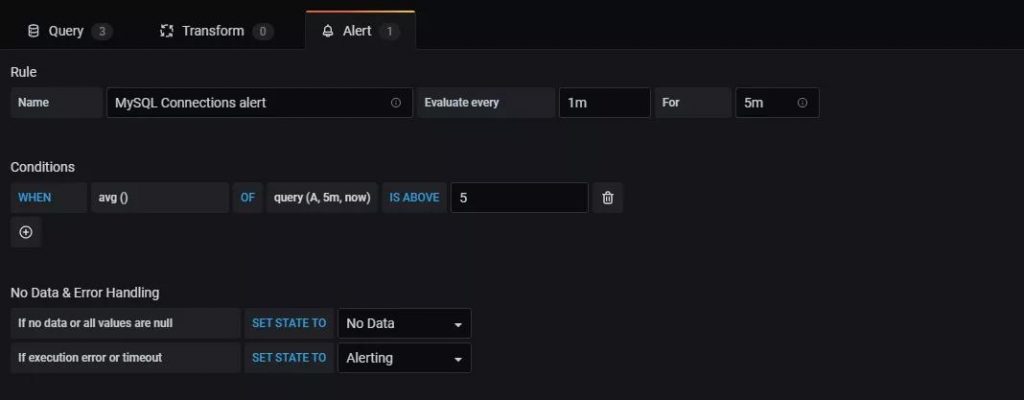
Task: Click the For 5m input field
Action: click(777, 103)
